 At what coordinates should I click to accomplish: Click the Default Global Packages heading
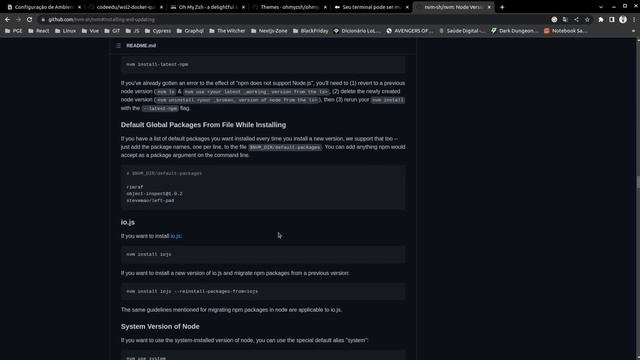pyautogui.click(x=203, y=125)
